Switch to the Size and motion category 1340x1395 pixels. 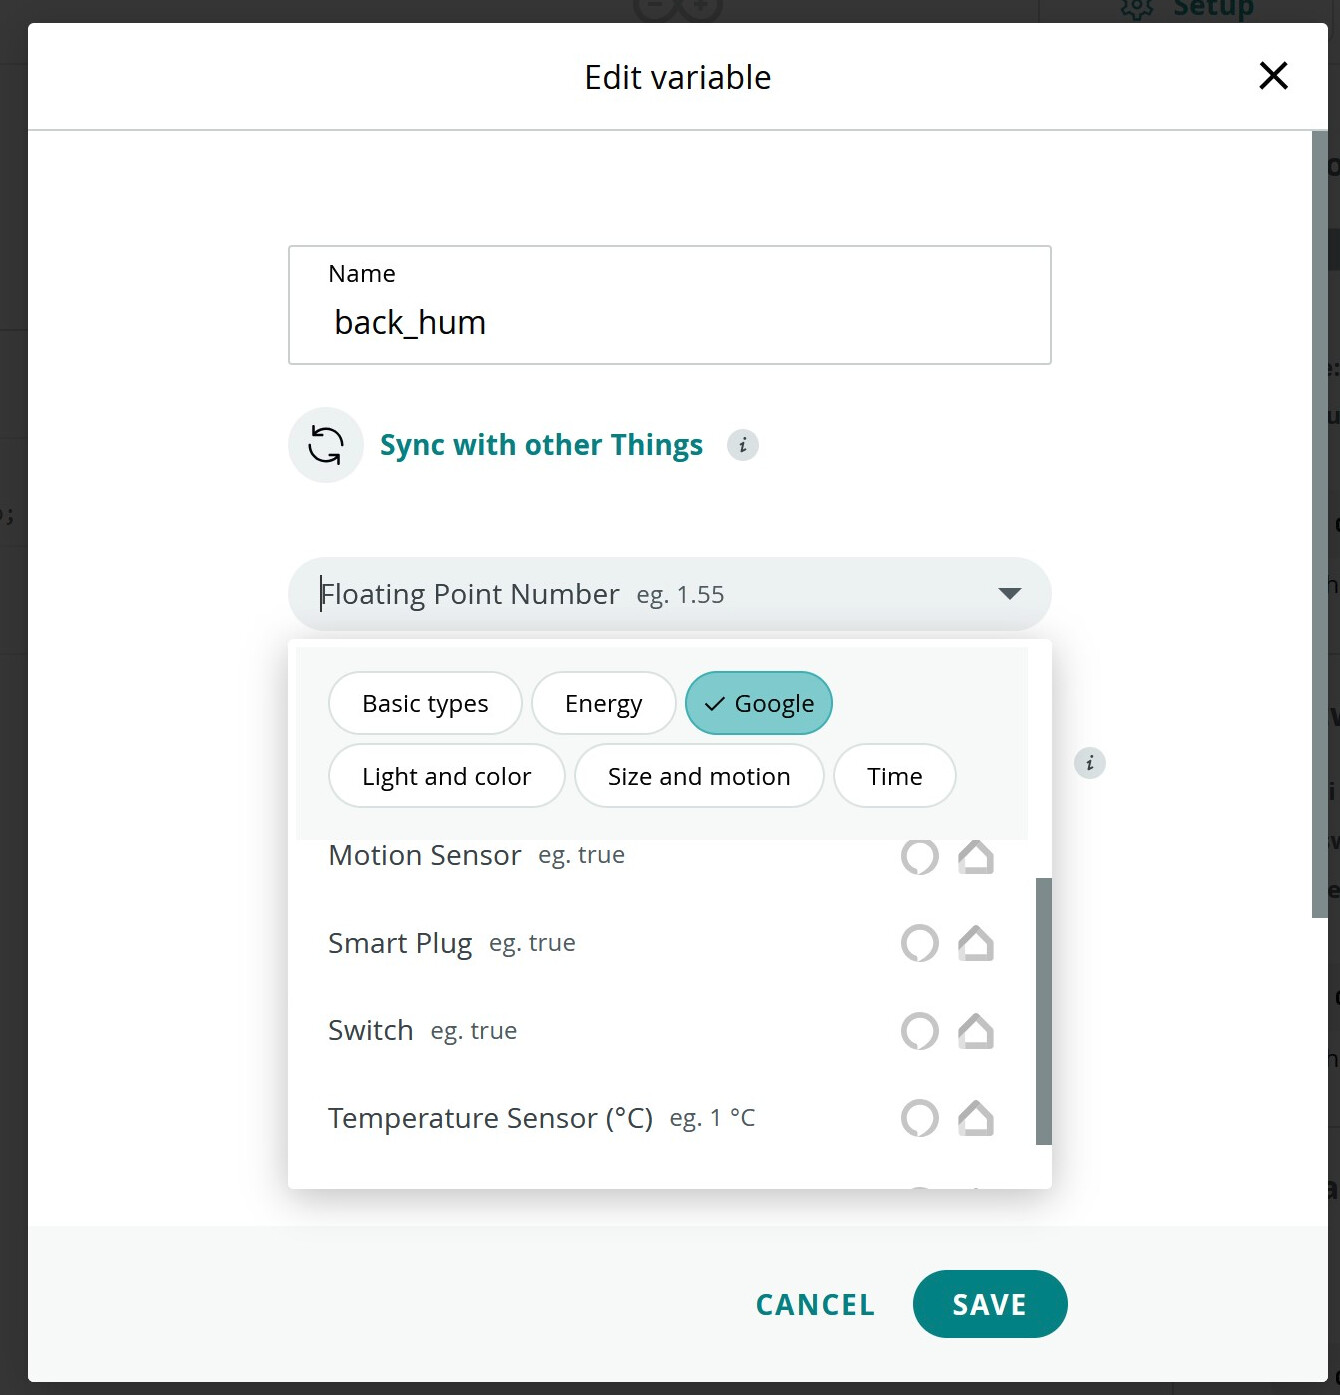[x=698, y=776]
